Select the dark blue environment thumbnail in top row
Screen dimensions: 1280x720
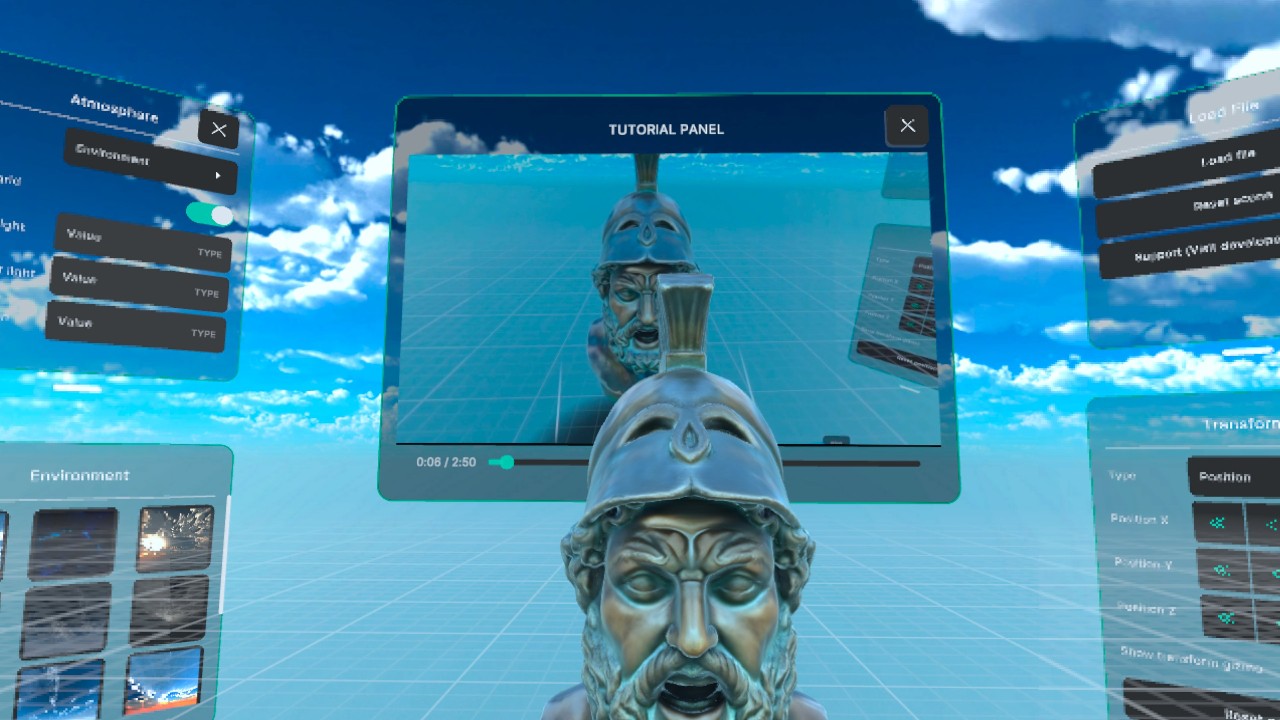tap(73, 543)
